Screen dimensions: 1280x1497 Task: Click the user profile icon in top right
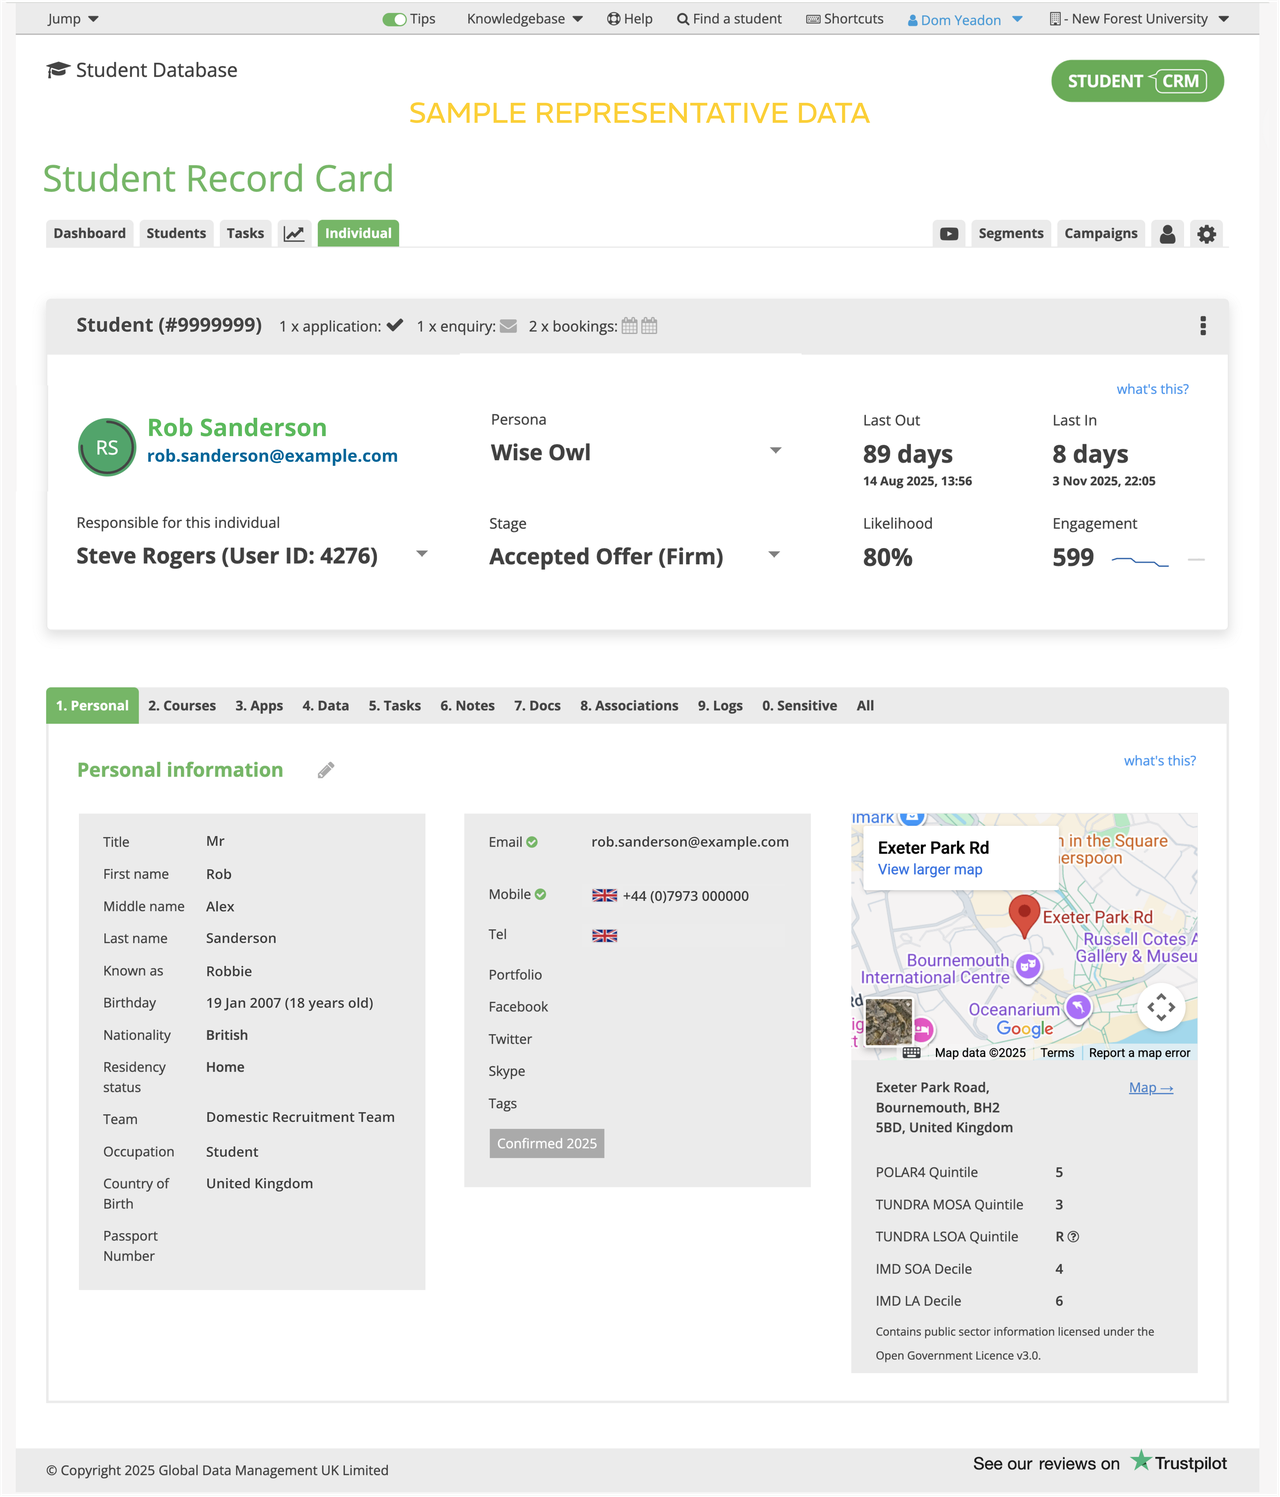click(x=1167, y=233)
